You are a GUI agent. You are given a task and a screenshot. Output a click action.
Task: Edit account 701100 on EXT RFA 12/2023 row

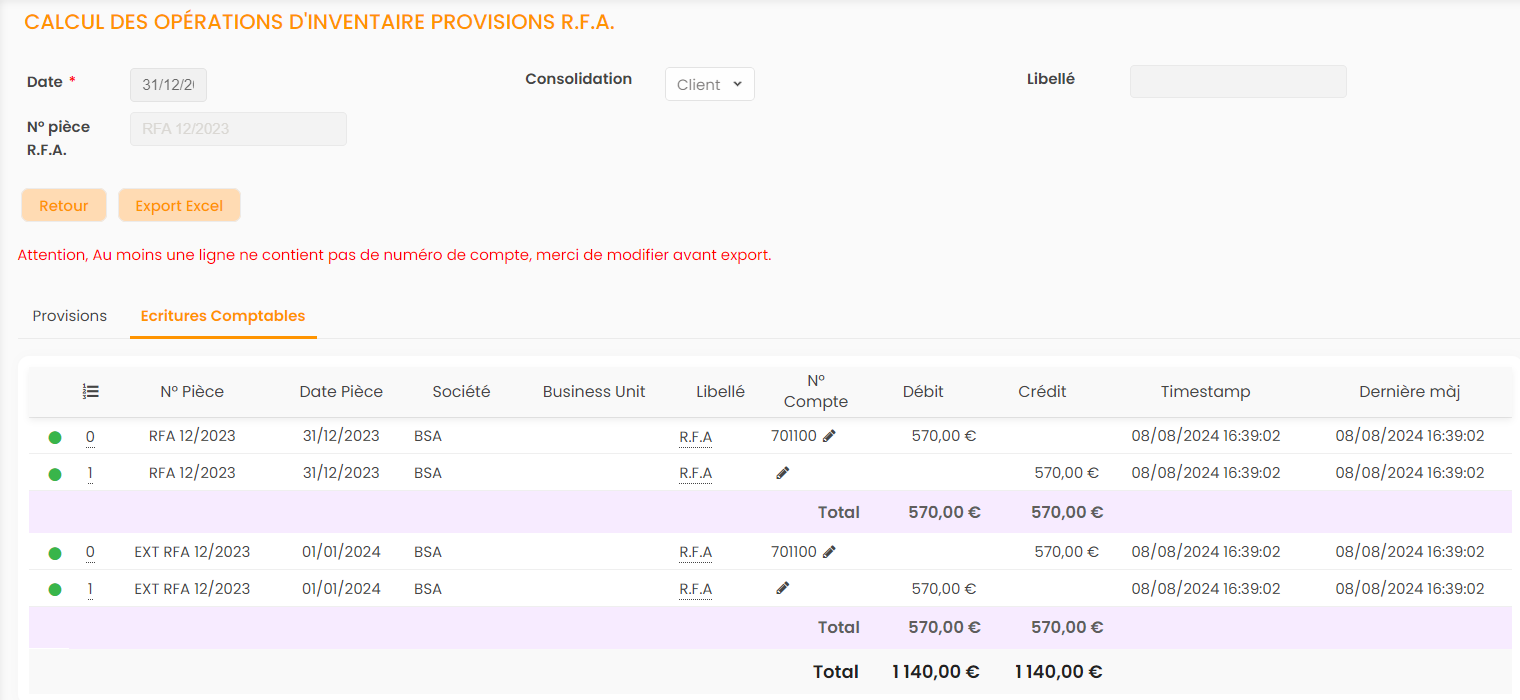click(829, 552)
